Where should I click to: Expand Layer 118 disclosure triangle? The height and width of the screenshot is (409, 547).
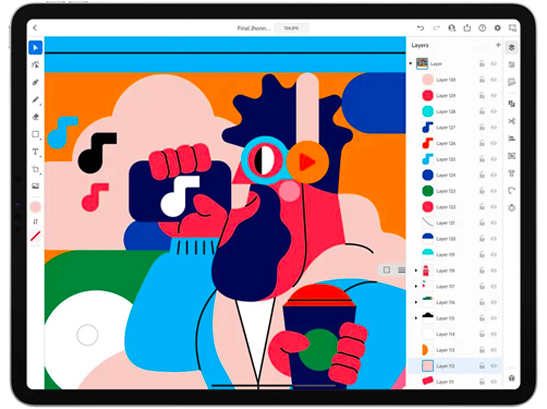point(416,270)
